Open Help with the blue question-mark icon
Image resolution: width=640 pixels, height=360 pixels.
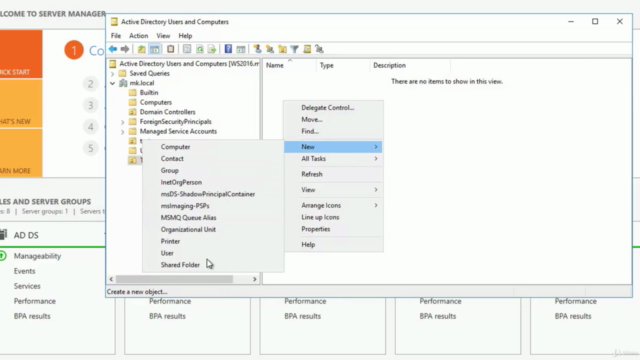click(228, 49)
